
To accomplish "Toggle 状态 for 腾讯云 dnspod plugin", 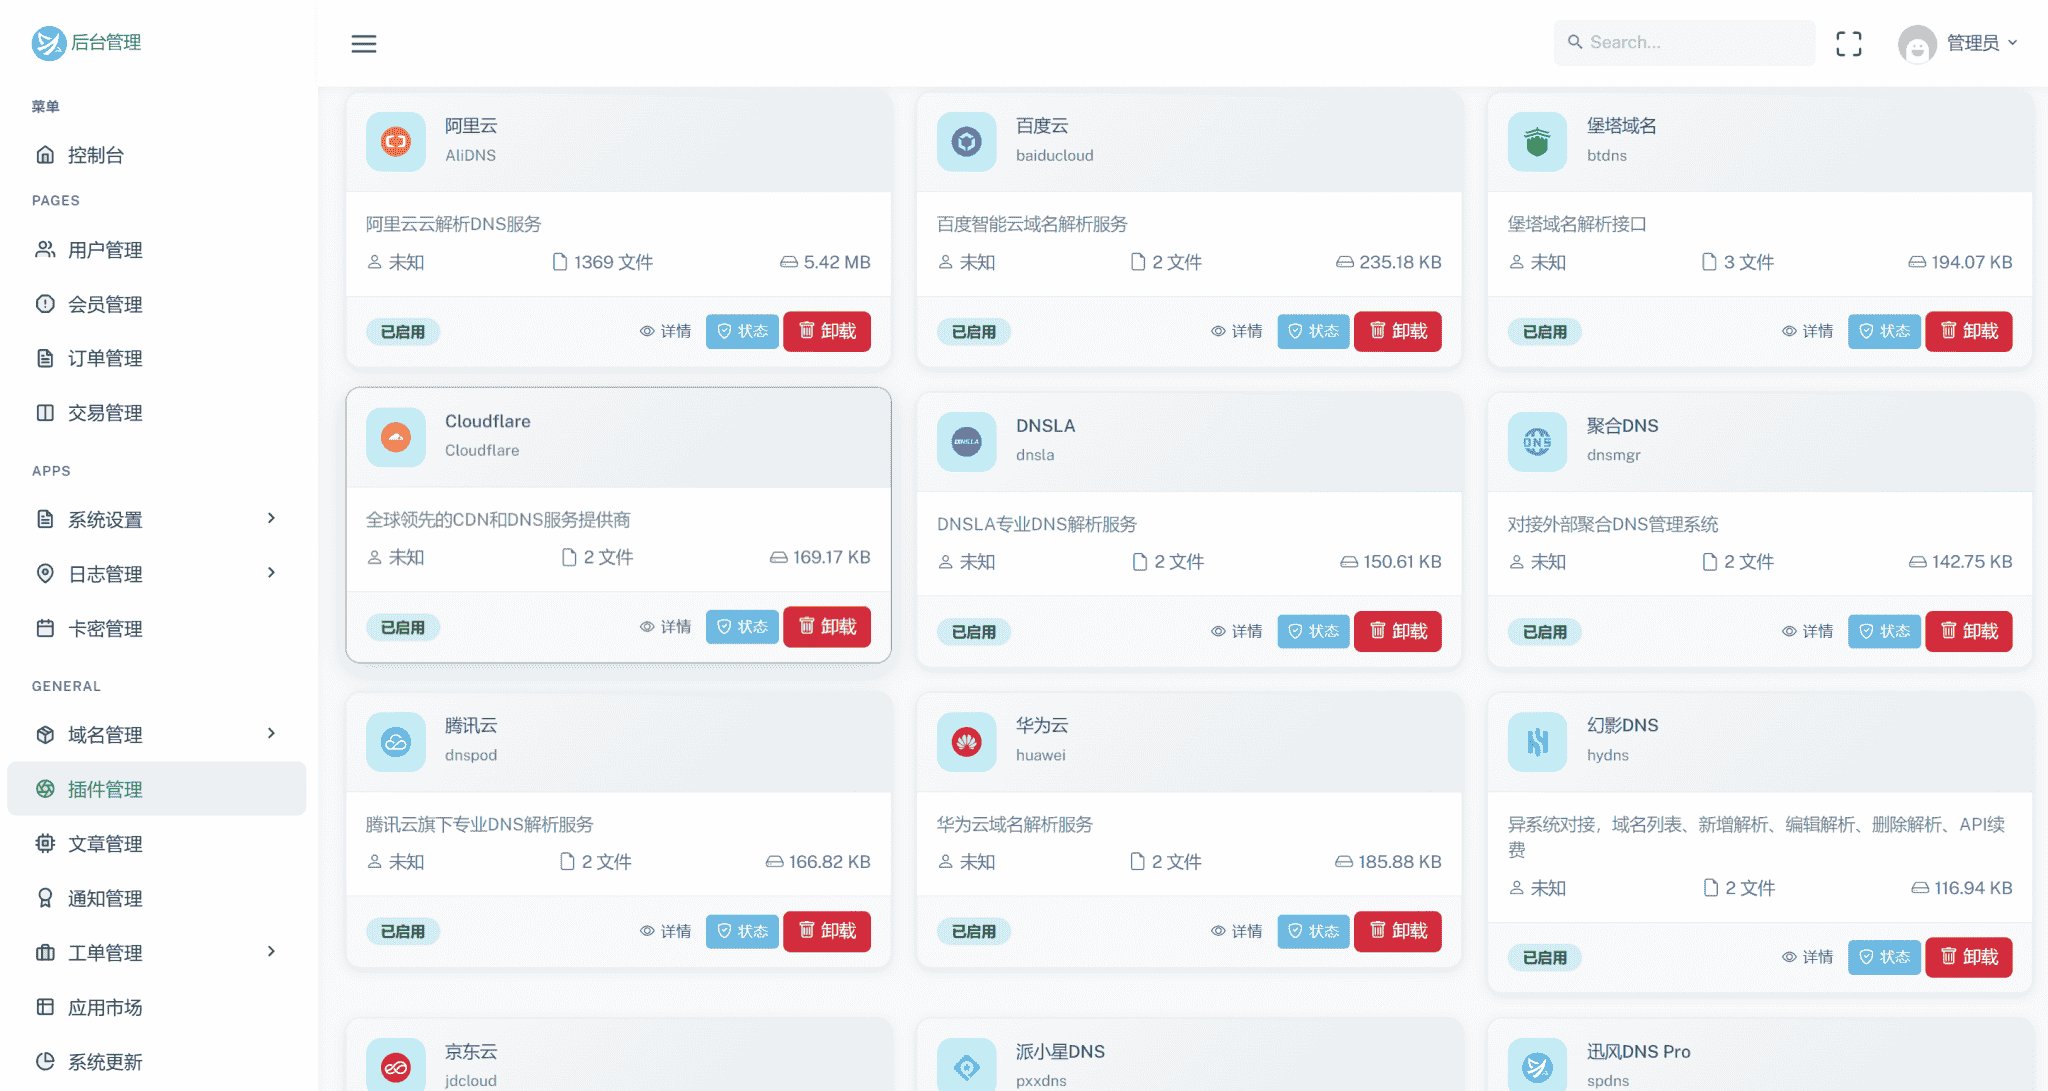I will click(742, 931).
